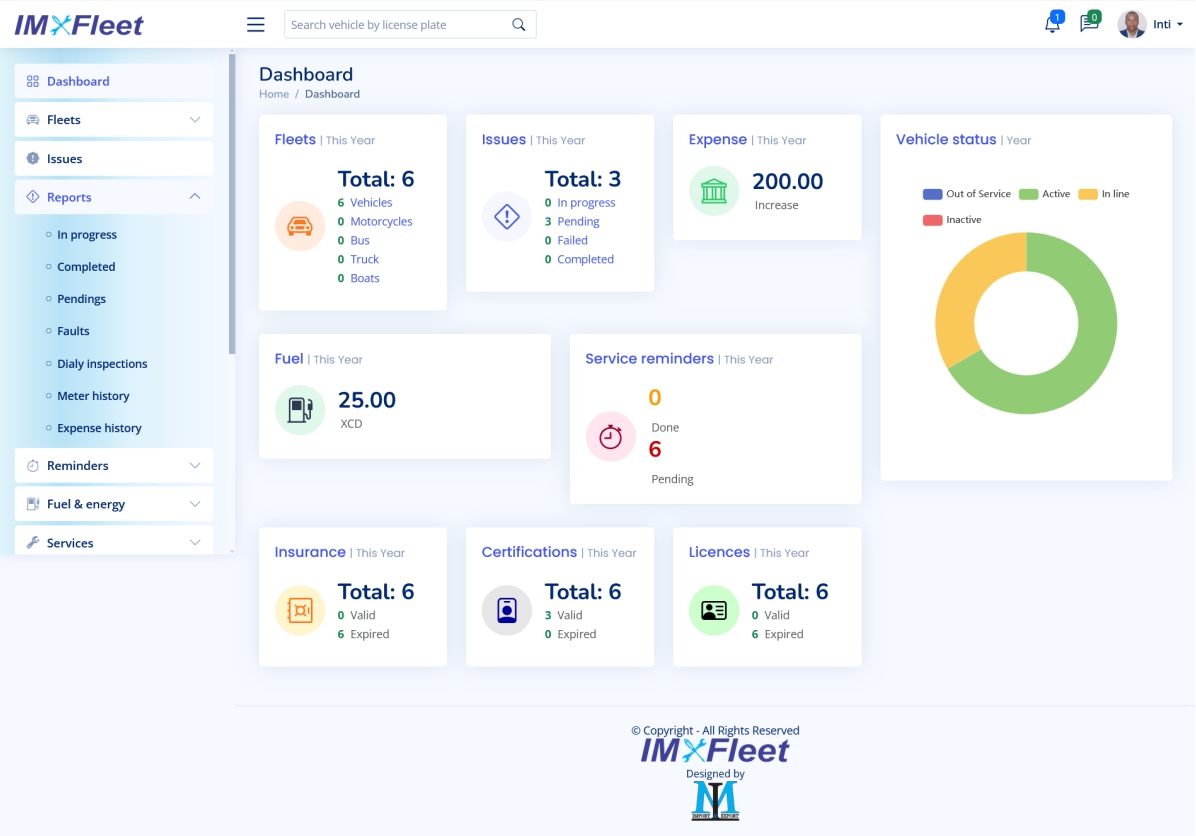Open the notifications bell
Screen dimensions: 1196x836
1051,24
